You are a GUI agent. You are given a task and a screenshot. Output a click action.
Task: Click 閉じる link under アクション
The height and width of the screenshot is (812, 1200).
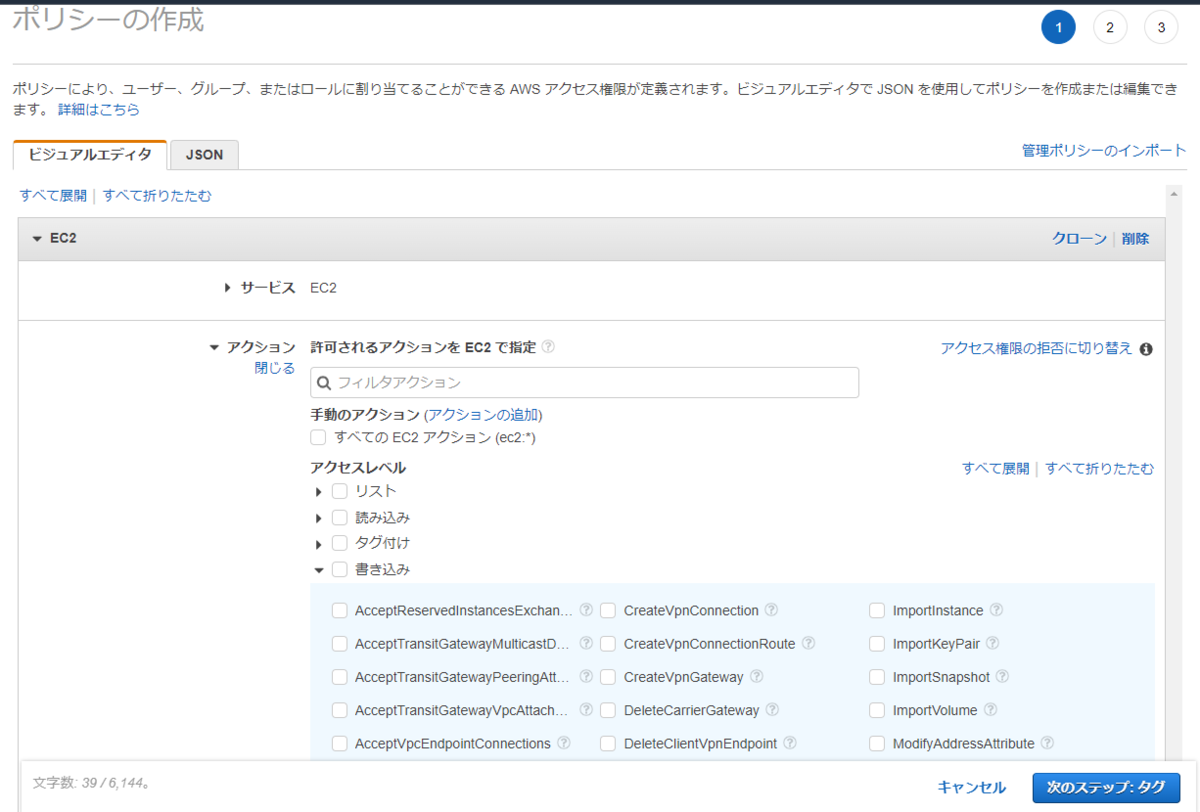tap(275, 368)
